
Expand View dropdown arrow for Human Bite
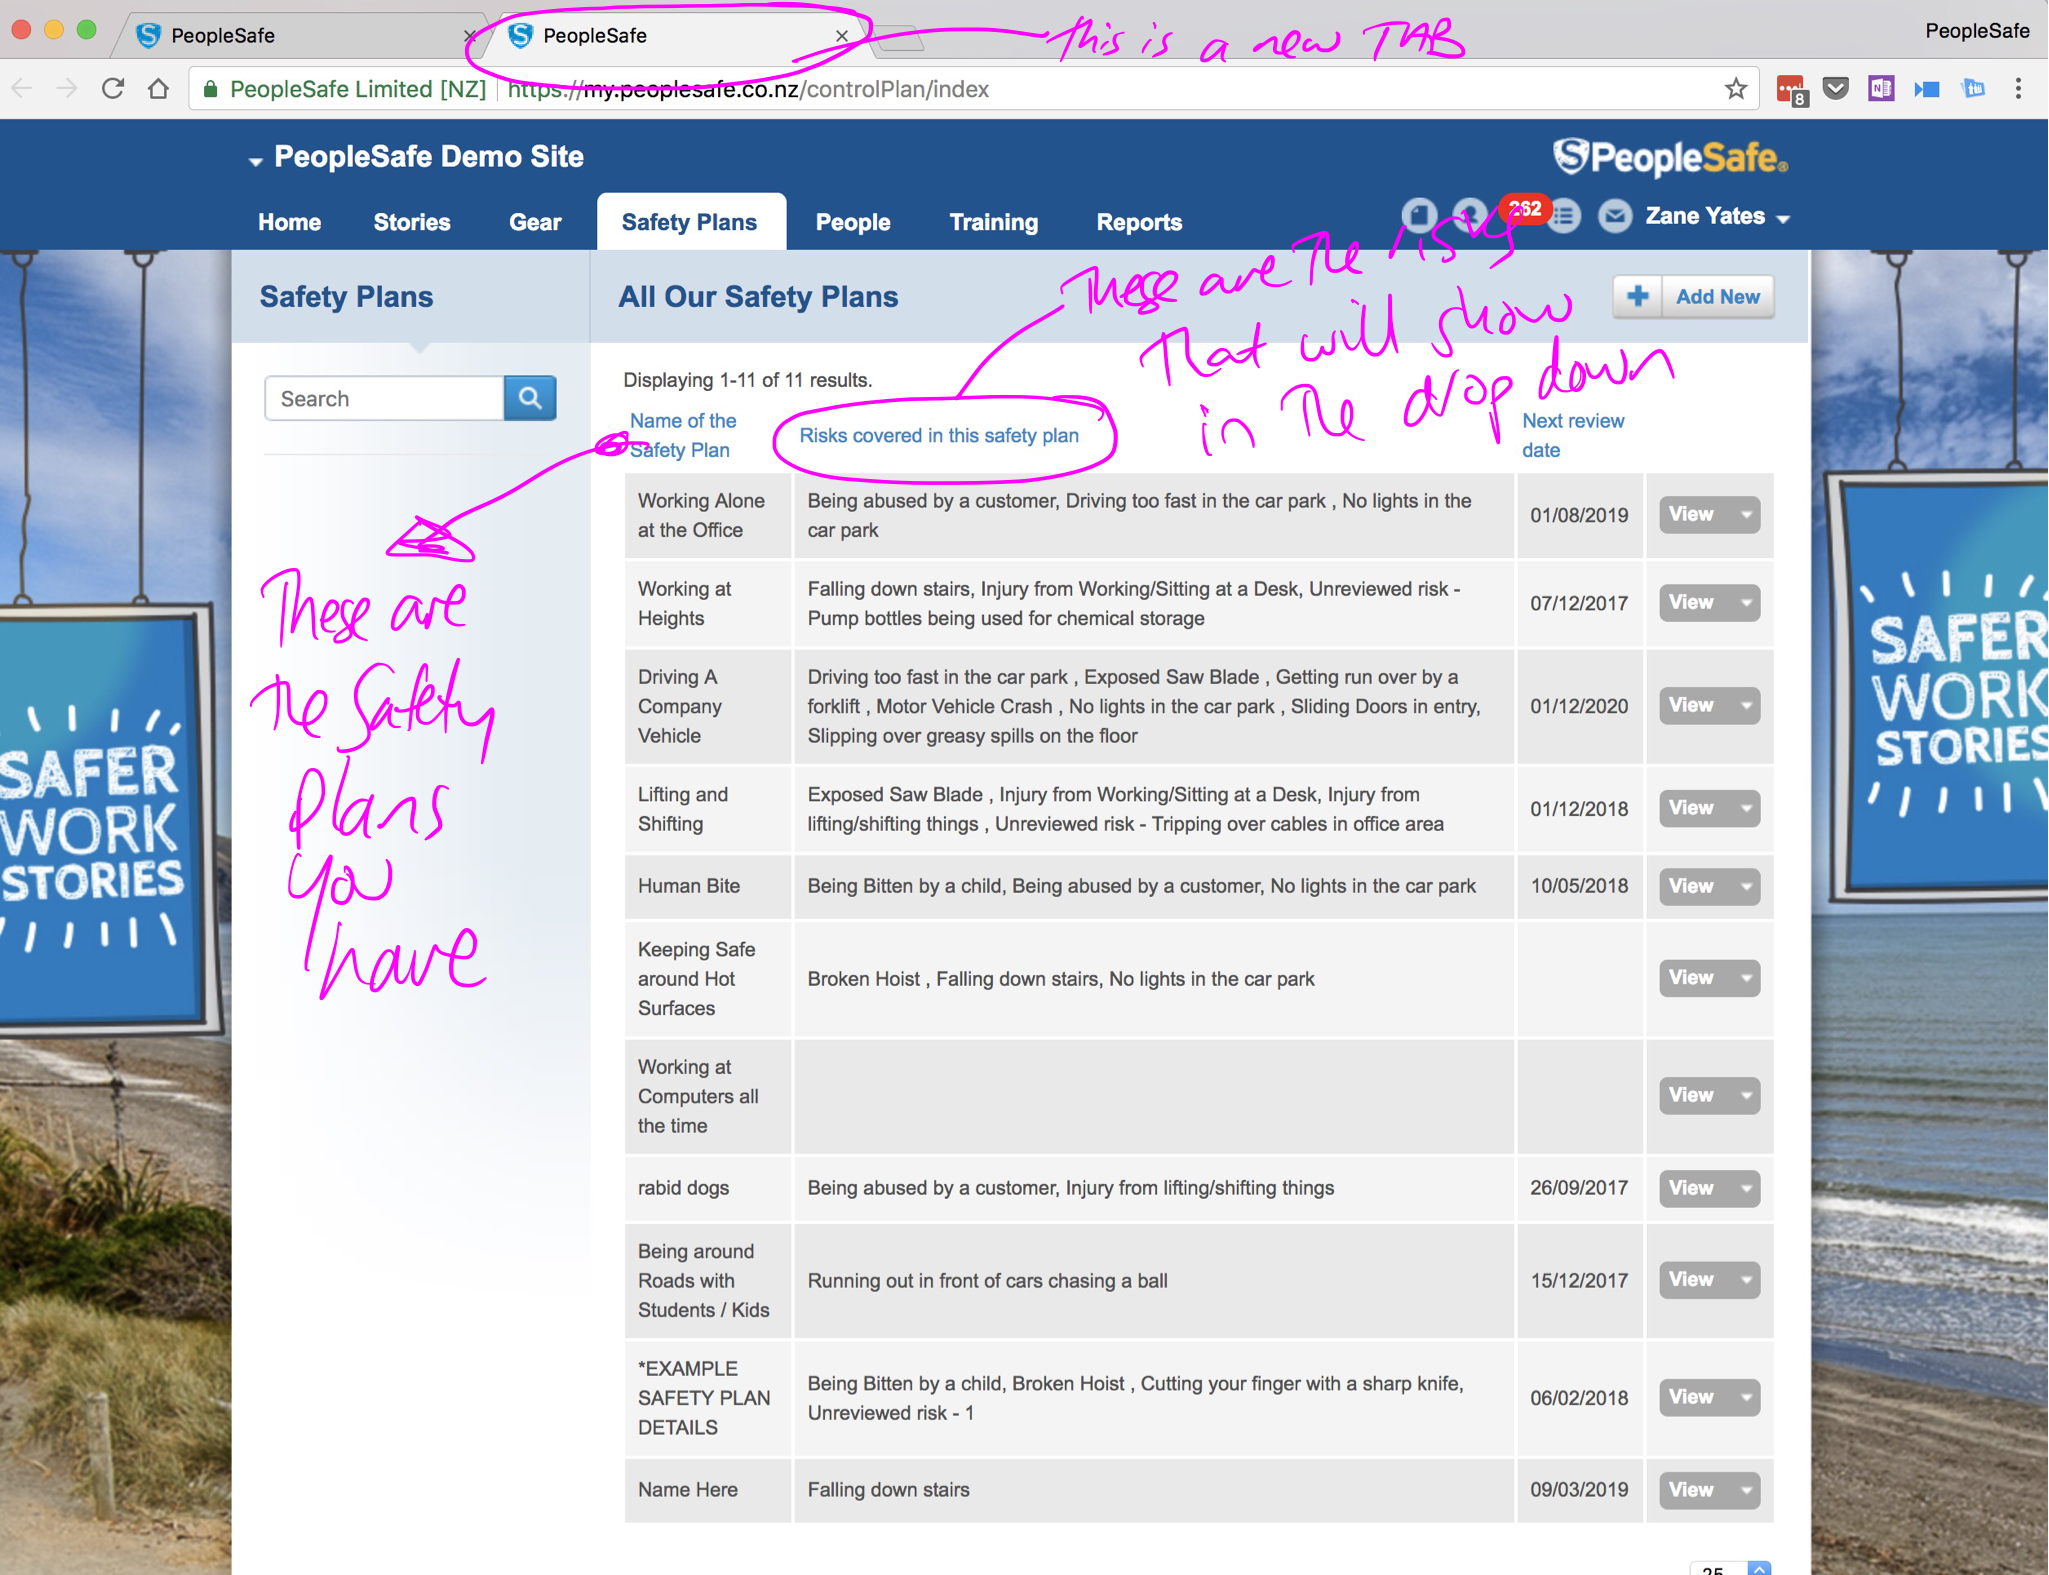[x=1746, y=886]
